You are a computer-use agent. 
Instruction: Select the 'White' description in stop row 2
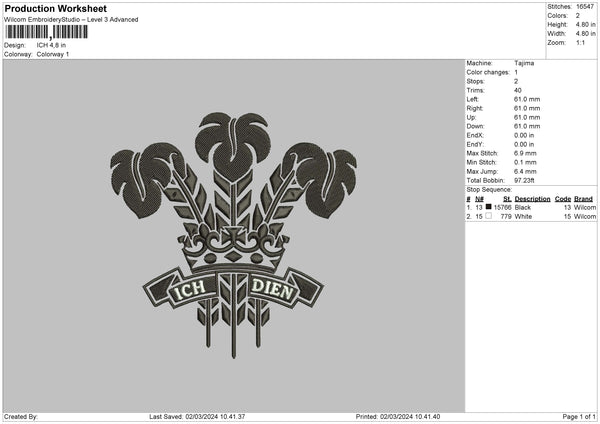523,217
